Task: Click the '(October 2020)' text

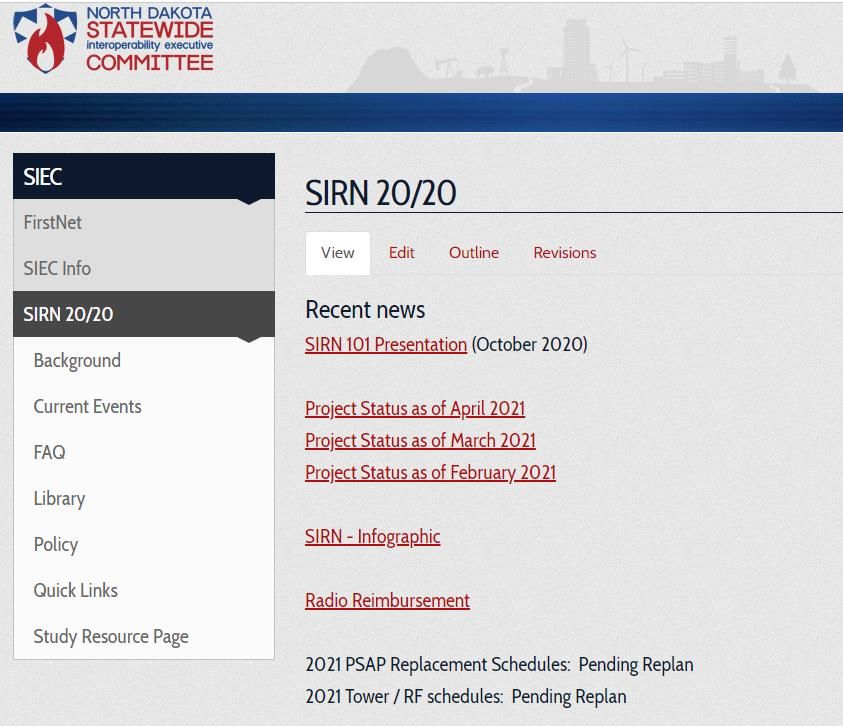Action: coord(530,345)
